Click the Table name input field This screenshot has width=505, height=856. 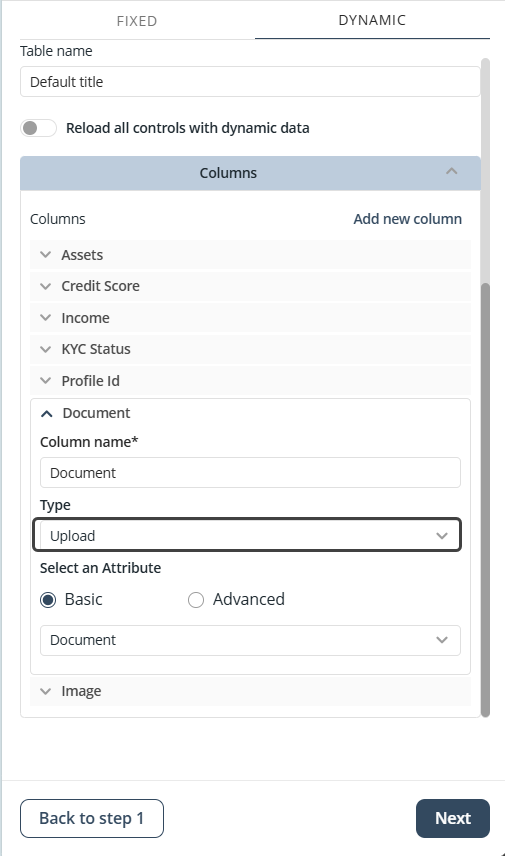pyautogui.click(x=250, y=82)
